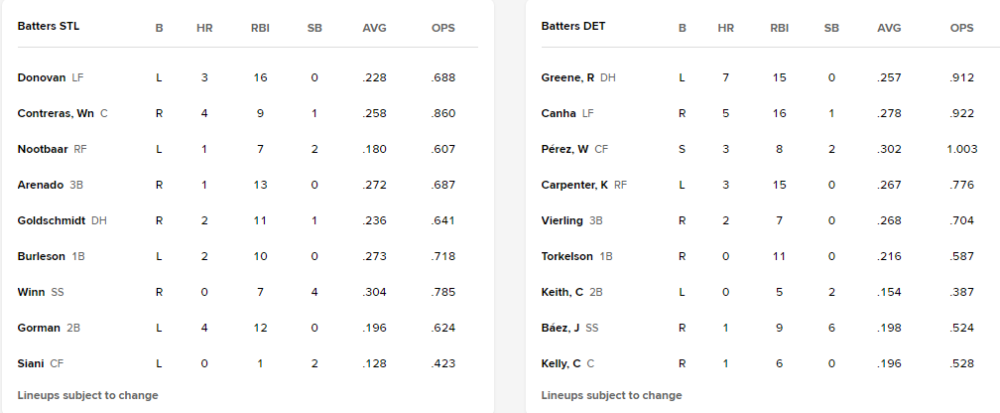Click on Torkelson's name
This screenshot has height=413, width=1000.
point(567,257)
